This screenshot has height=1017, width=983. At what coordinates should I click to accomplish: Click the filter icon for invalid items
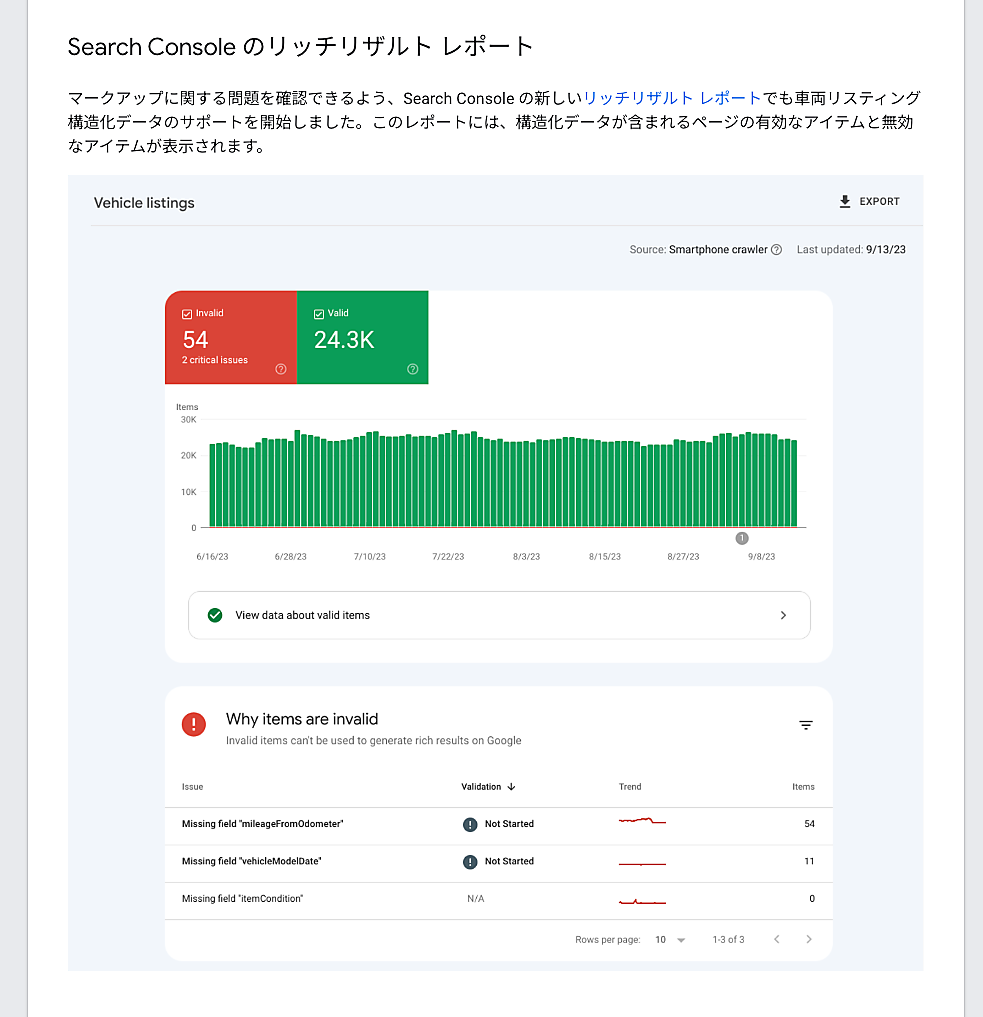tap(806, 726)
